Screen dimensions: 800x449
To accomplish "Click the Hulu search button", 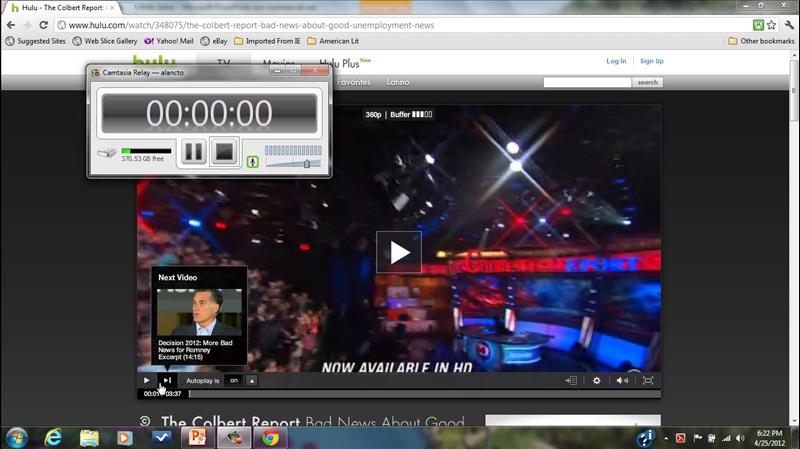I will (x=647, y=82).
